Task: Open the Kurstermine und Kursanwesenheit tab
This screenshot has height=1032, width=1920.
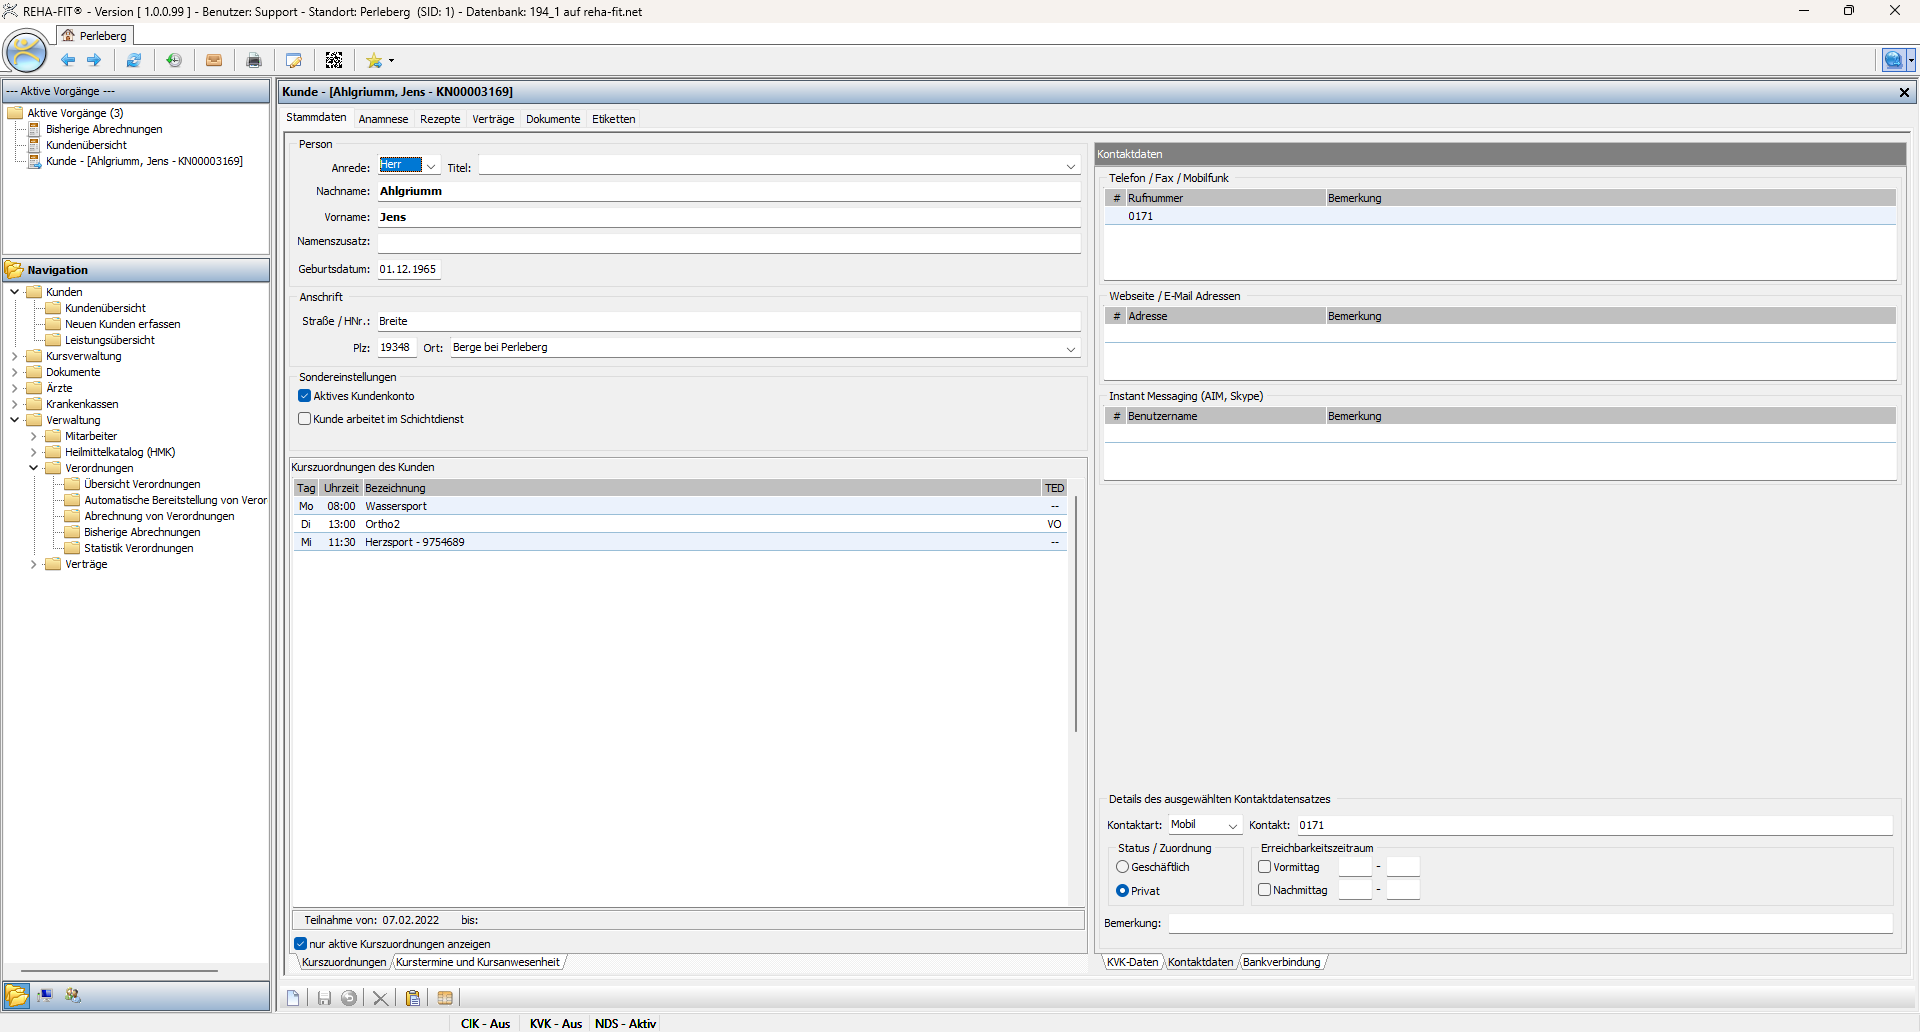Action: 478,962
